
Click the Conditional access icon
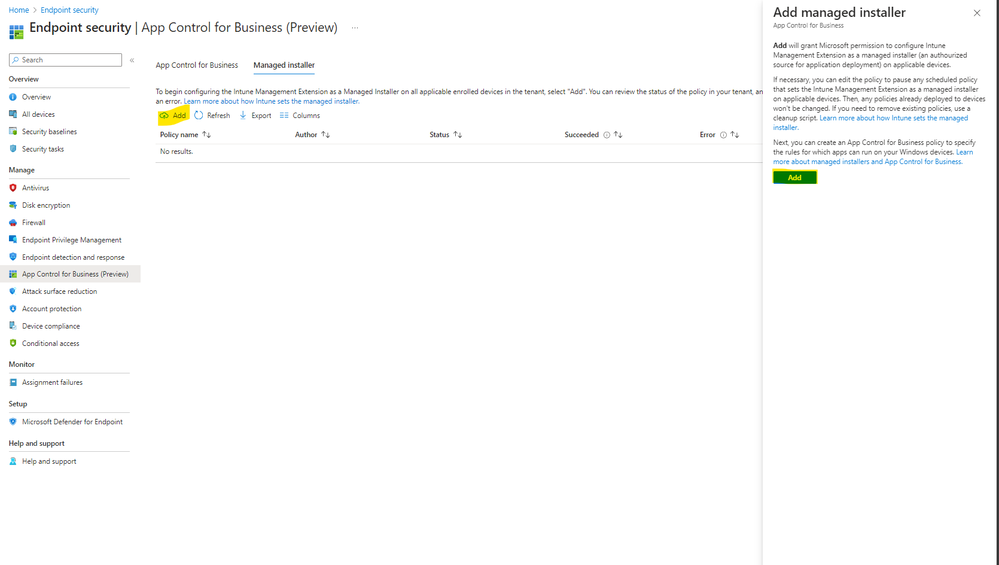tap(13, 343)
